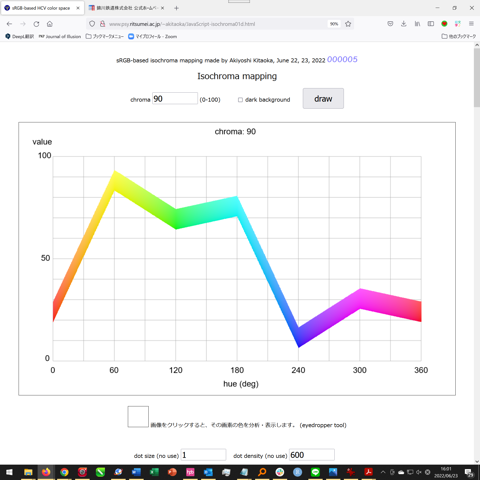Image resolution: width=480 pixels, height=480 pixels.
Task: Click the dot density input field
Action: (x=311, y=455)
